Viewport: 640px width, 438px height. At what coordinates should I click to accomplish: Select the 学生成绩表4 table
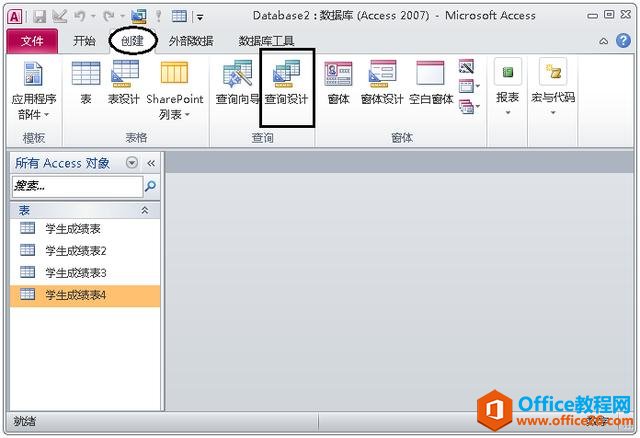(x=85, y=295)
